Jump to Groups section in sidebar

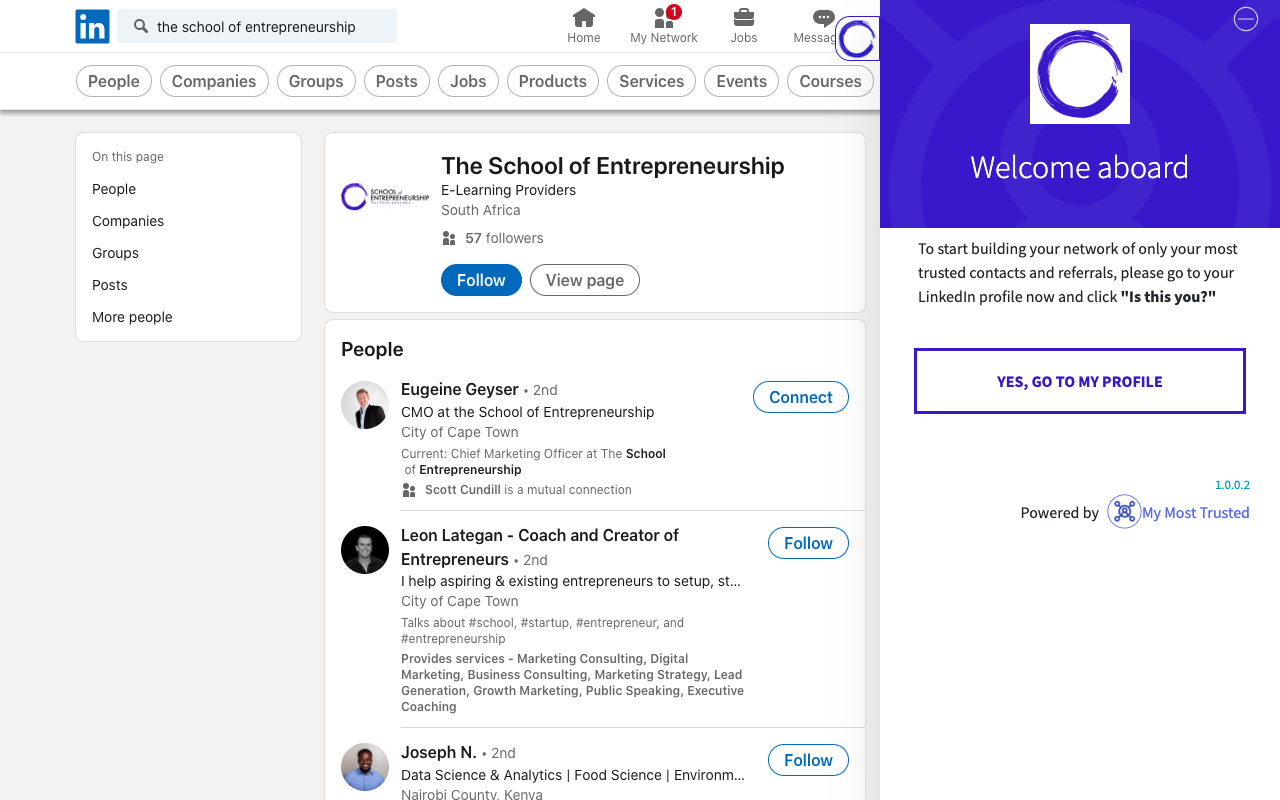(x=115, y=253)
